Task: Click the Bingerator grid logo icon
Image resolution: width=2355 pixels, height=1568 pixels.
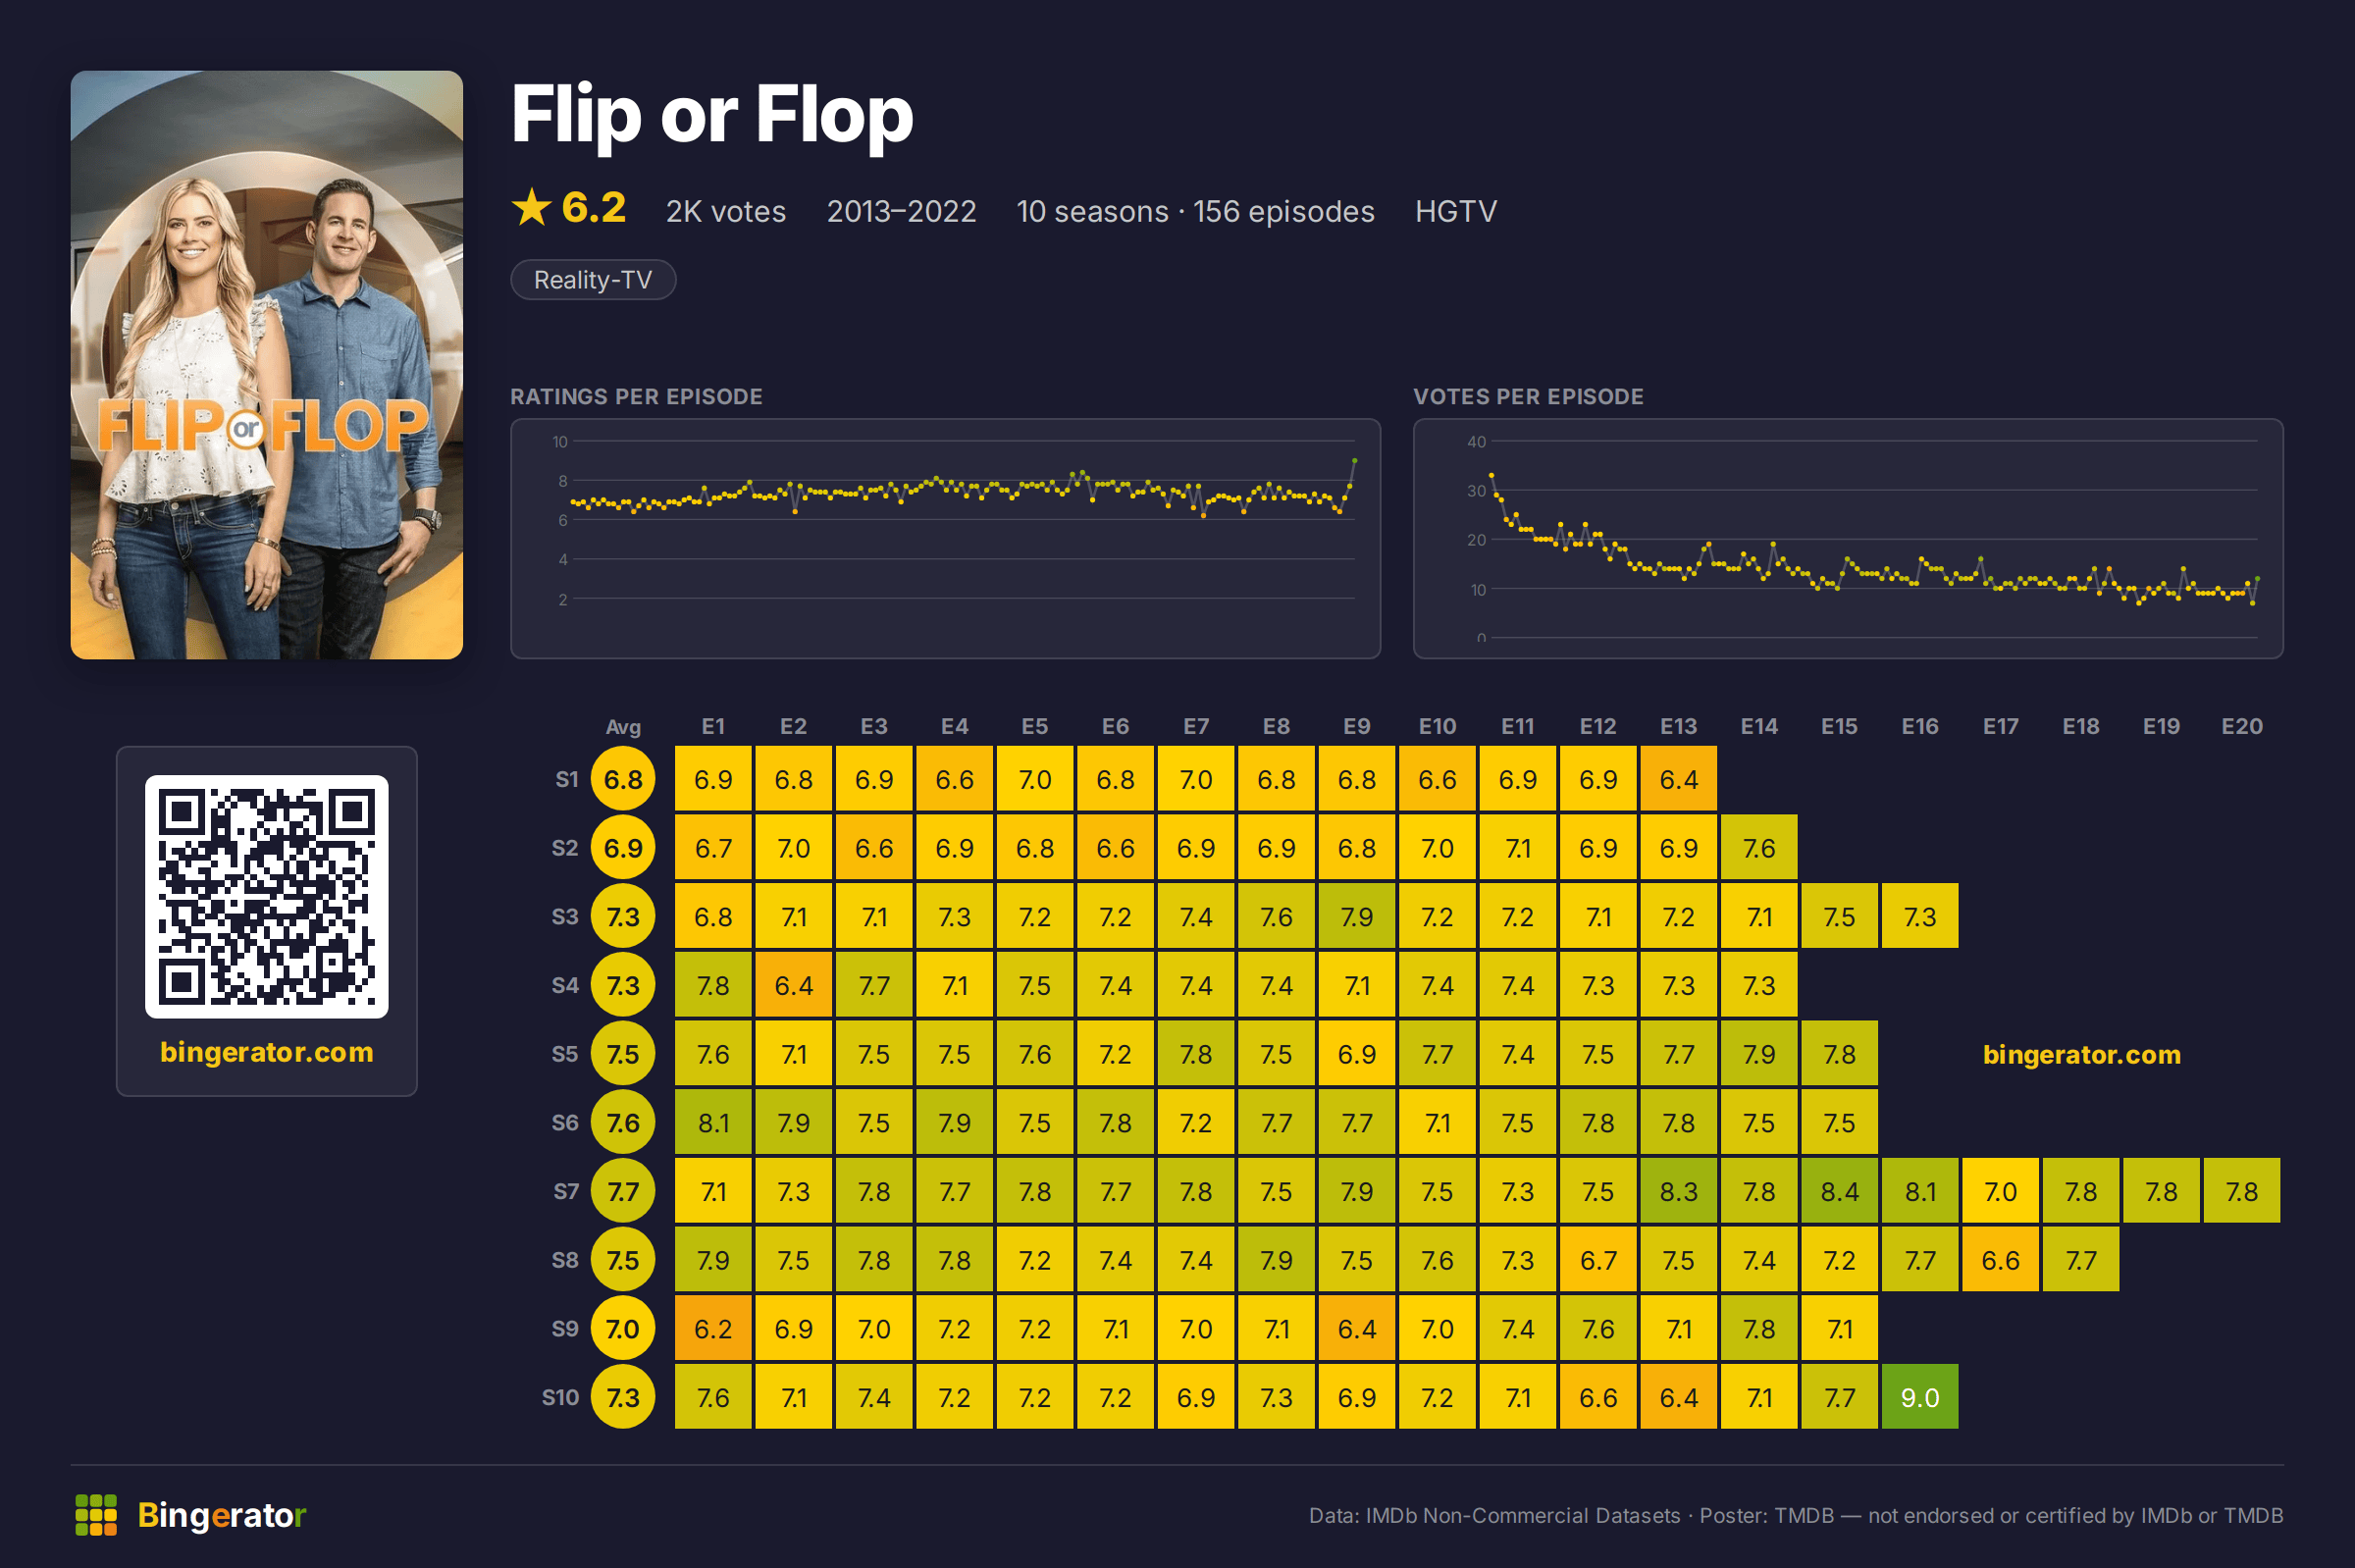Action: coord(96,1515)
